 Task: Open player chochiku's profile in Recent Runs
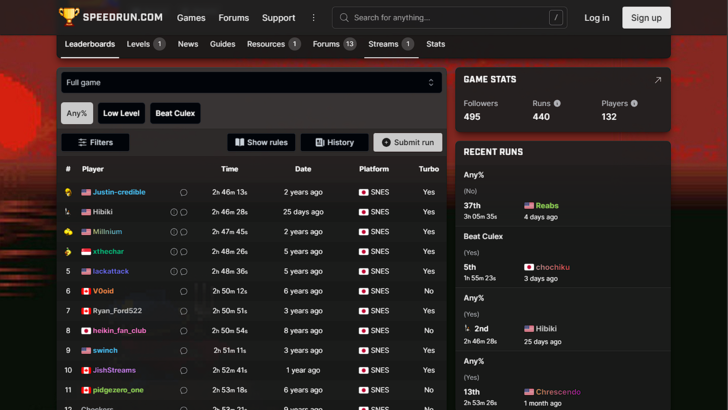[552, 267]
